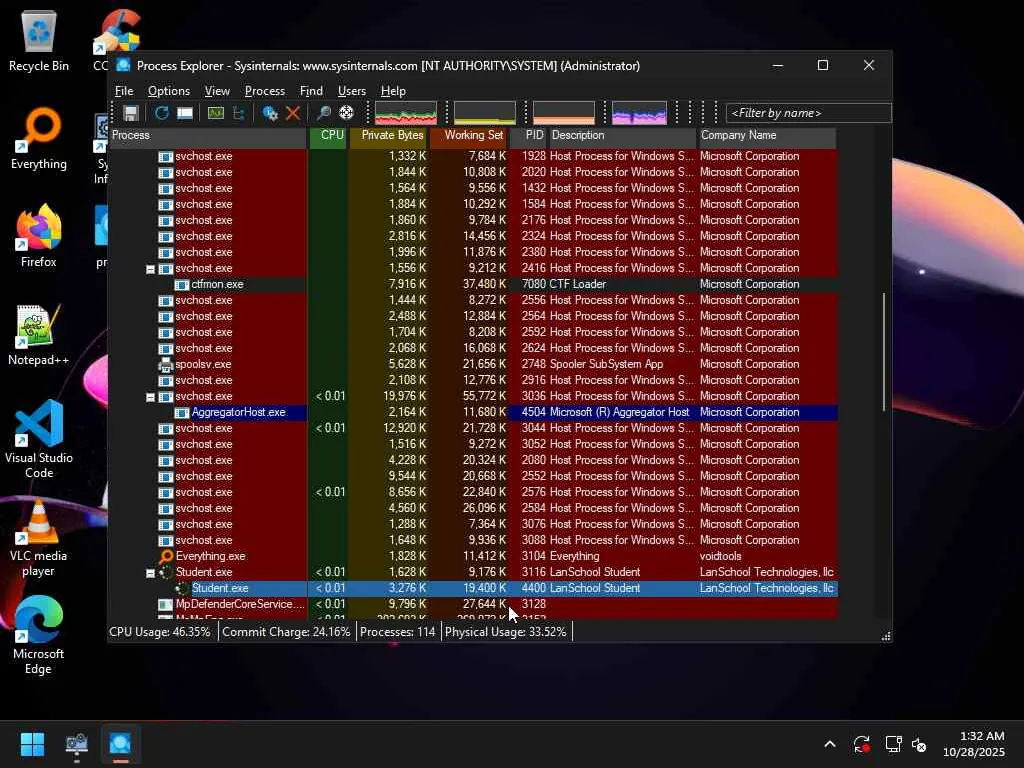Click the yellow commit history mini graph

pyautogui.click(x=485, y=113)
